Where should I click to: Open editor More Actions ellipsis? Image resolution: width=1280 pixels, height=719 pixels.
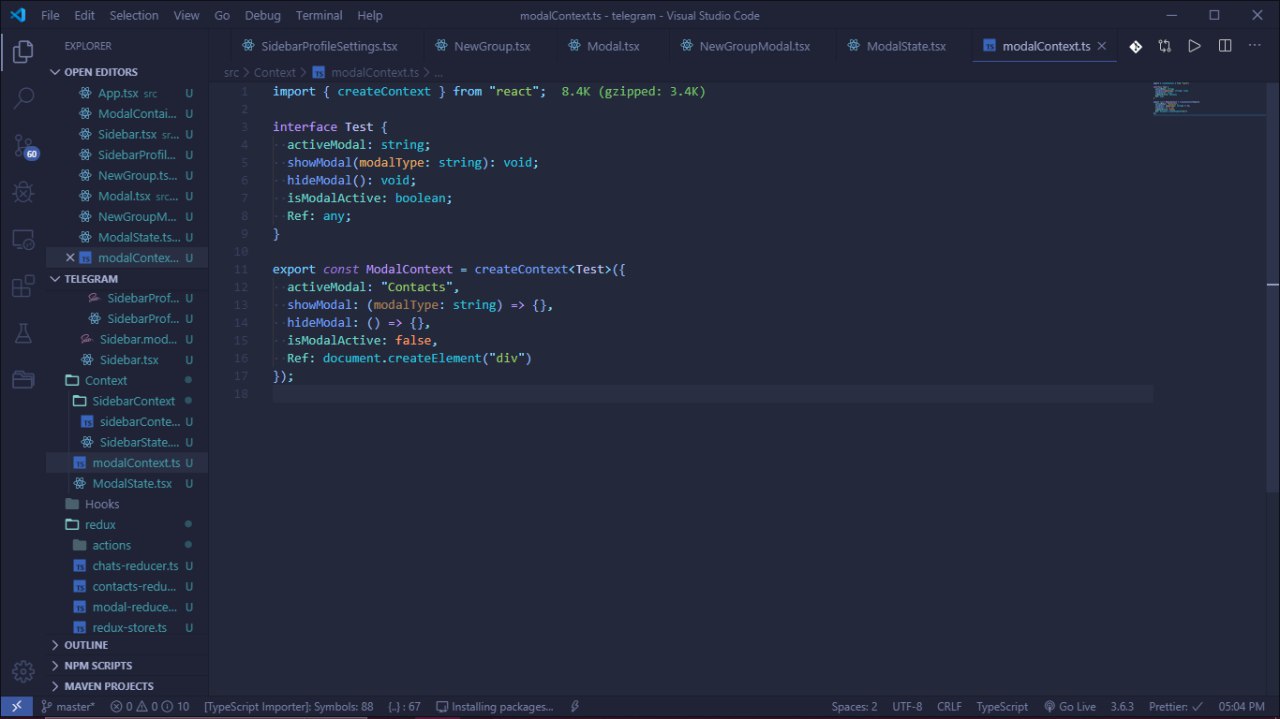click(x=1255, y=46)
